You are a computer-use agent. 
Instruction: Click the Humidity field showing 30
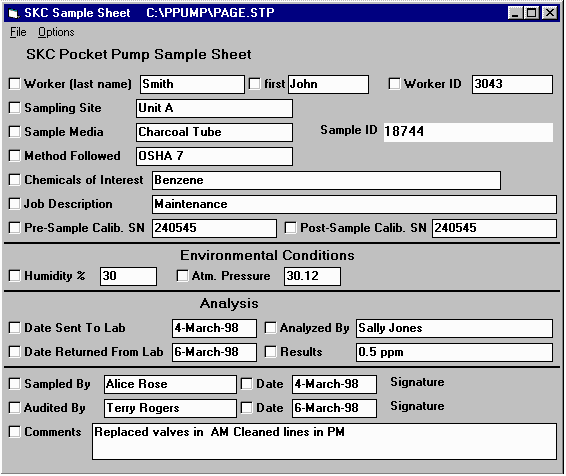(128, 276)
